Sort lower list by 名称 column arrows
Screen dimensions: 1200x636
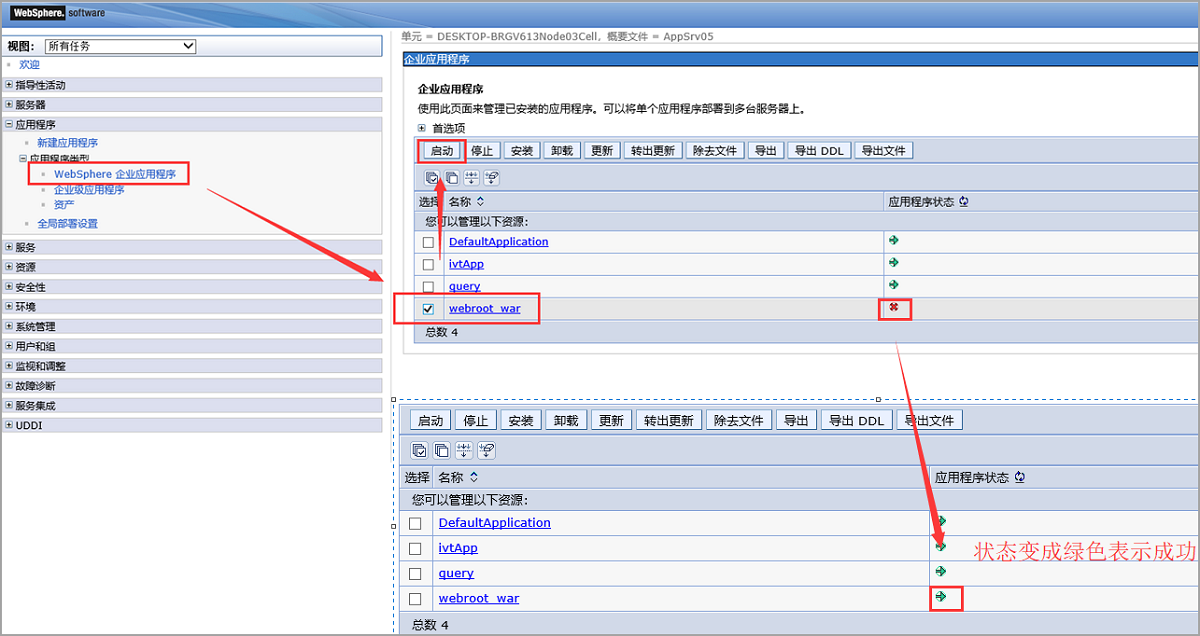(x=474, y=478)
